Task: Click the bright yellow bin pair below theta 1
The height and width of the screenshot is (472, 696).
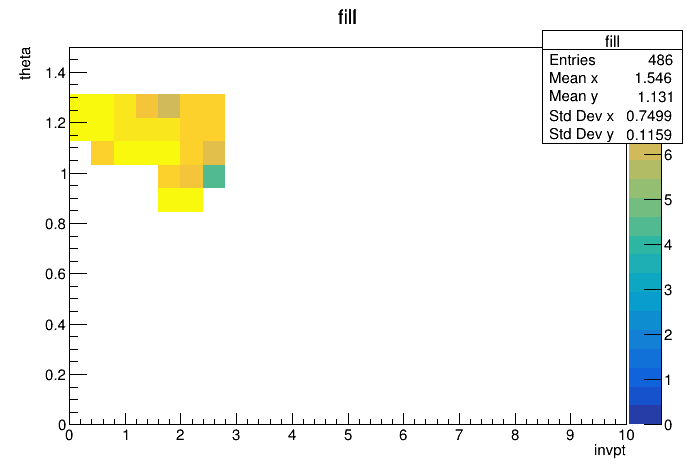Action: (x=181, y=200)
